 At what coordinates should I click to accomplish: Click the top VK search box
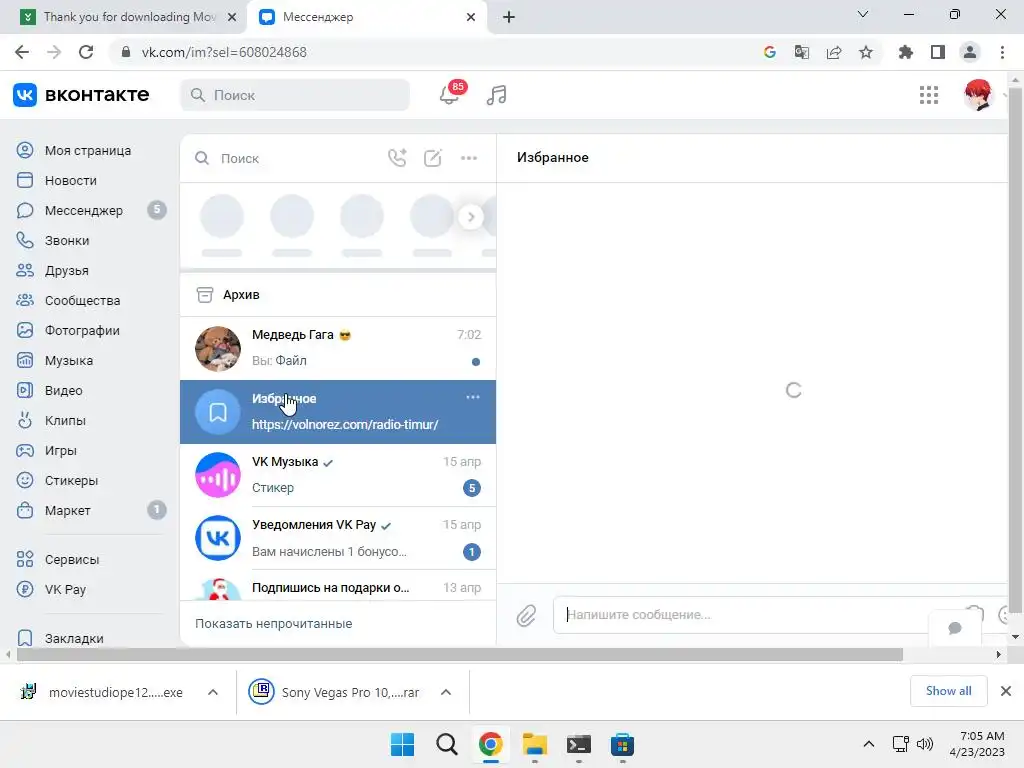295,95
